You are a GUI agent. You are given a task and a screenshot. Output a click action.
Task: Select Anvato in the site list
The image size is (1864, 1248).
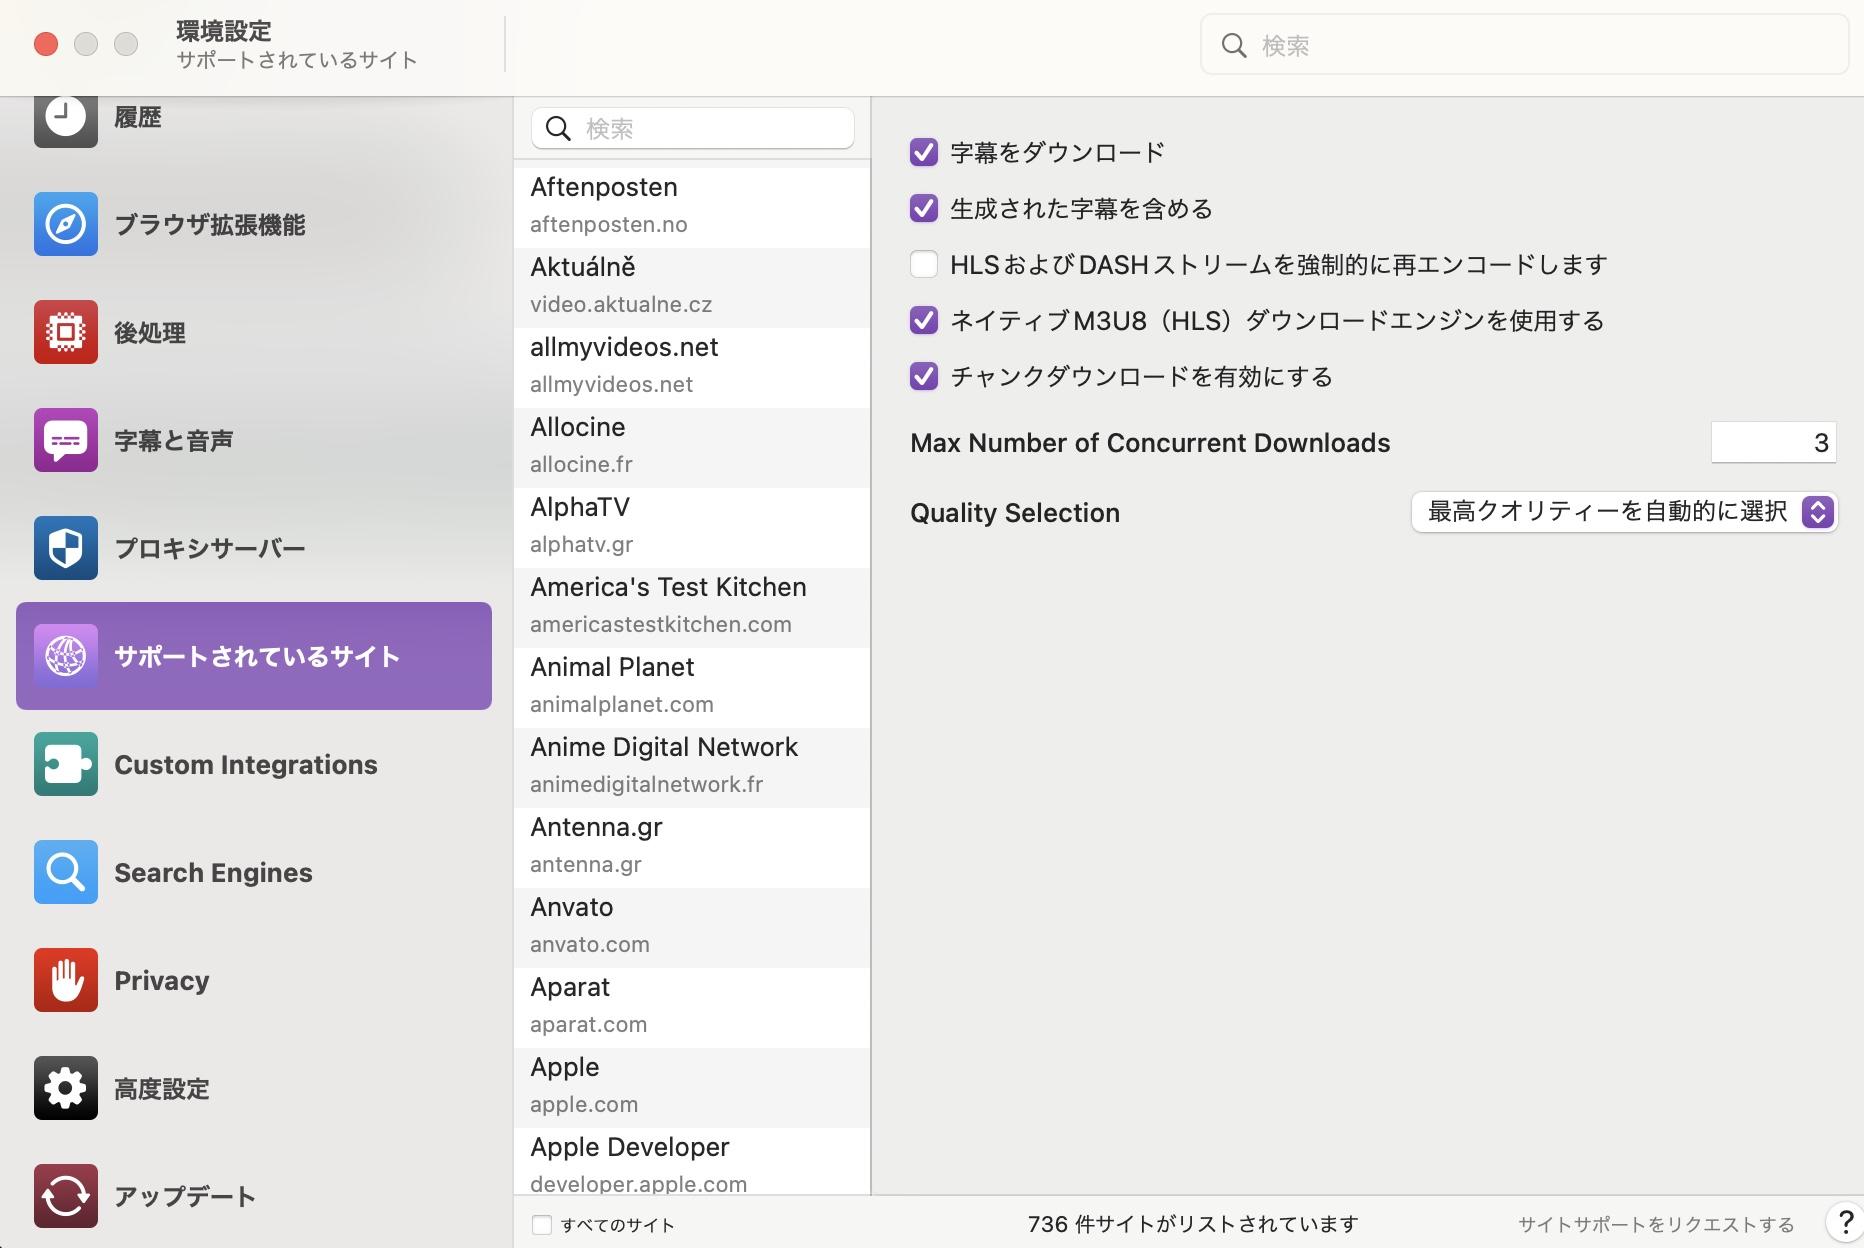coord(692,928)
